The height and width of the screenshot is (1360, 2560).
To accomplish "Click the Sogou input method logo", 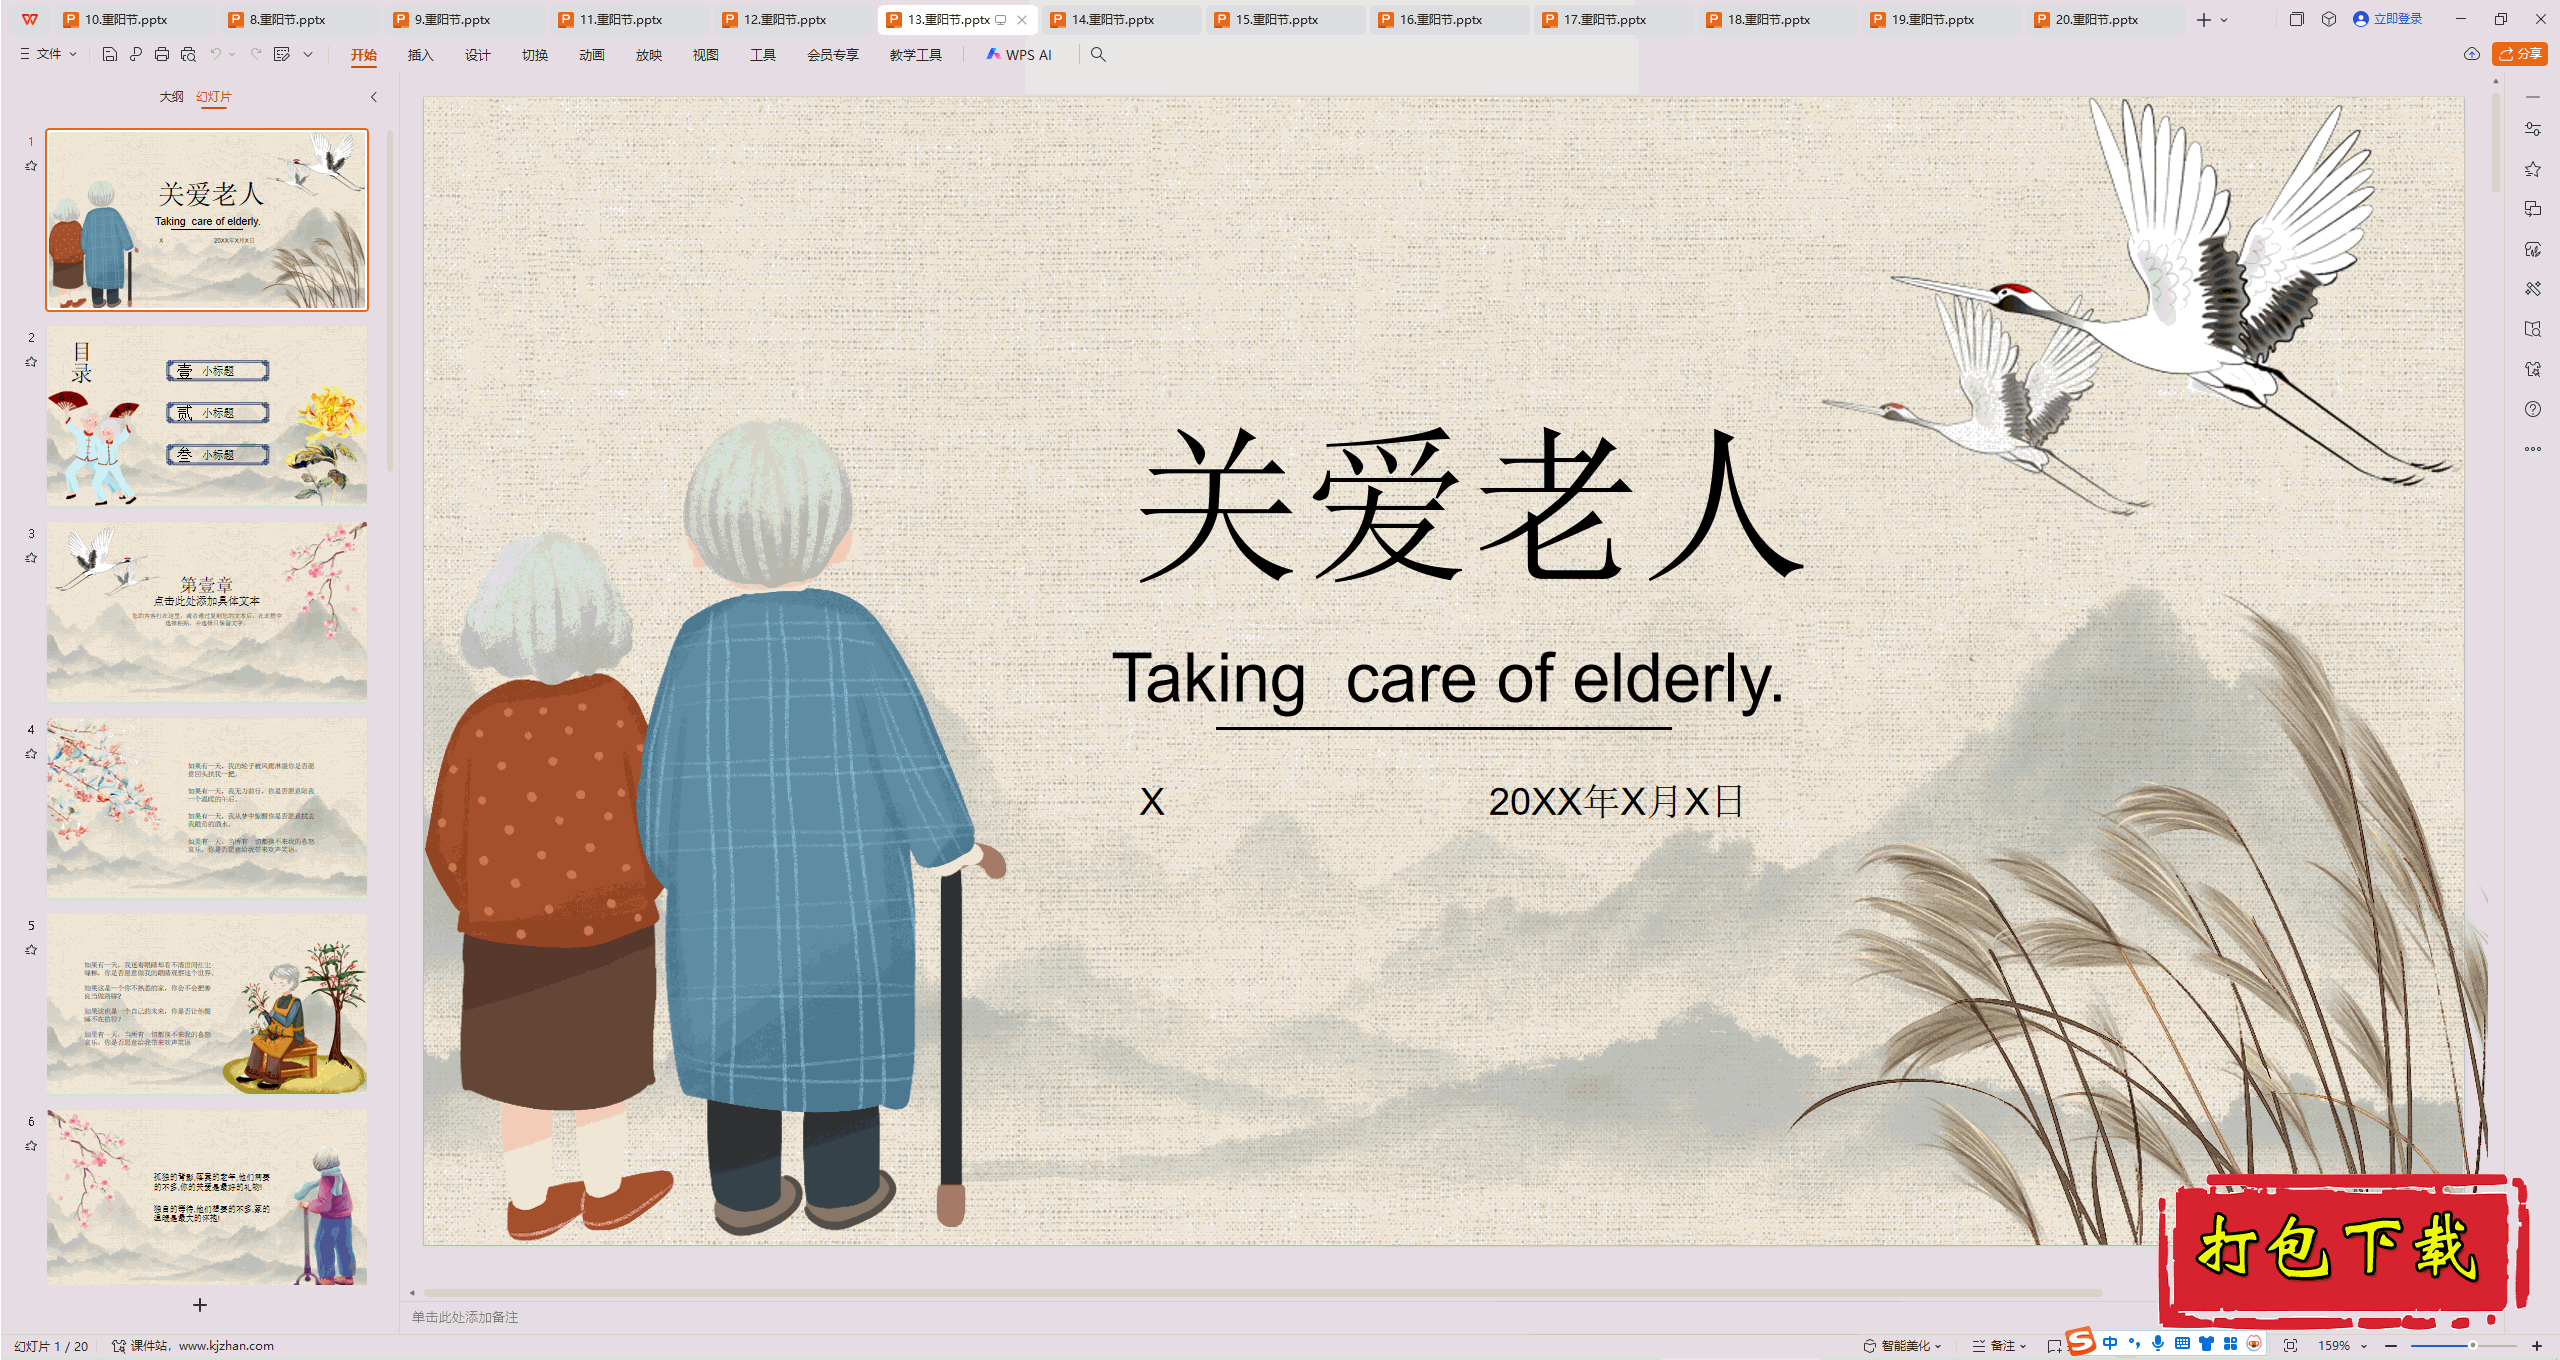I will pos(2081,1341).
